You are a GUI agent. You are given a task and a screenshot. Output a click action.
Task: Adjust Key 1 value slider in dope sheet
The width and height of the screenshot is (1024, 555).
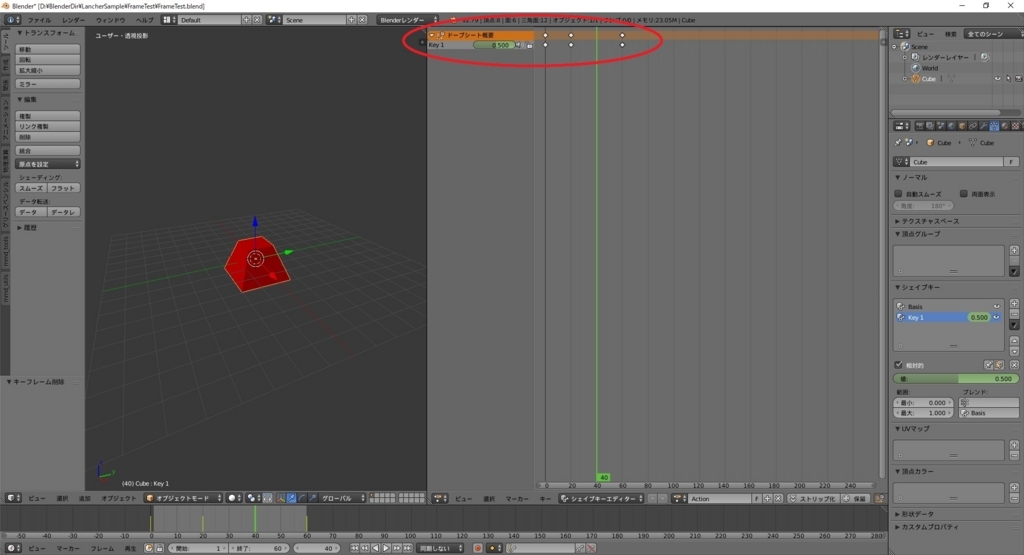pos(493,45)
